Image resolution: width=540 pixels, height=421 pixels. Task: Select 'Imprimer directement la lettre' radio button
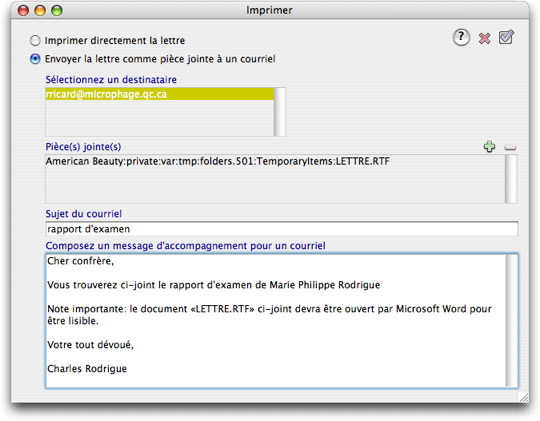click(35, 41)
